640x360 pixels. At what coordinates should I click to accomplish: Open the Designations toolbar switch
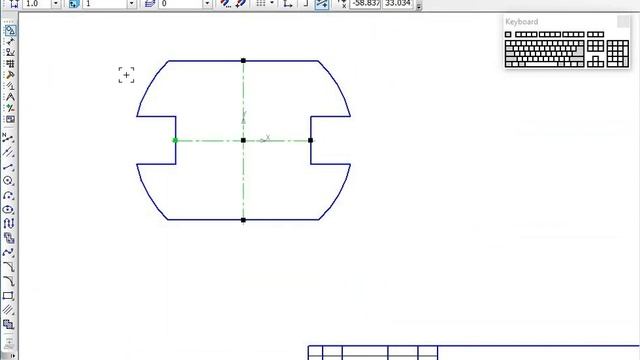[10, 52]
